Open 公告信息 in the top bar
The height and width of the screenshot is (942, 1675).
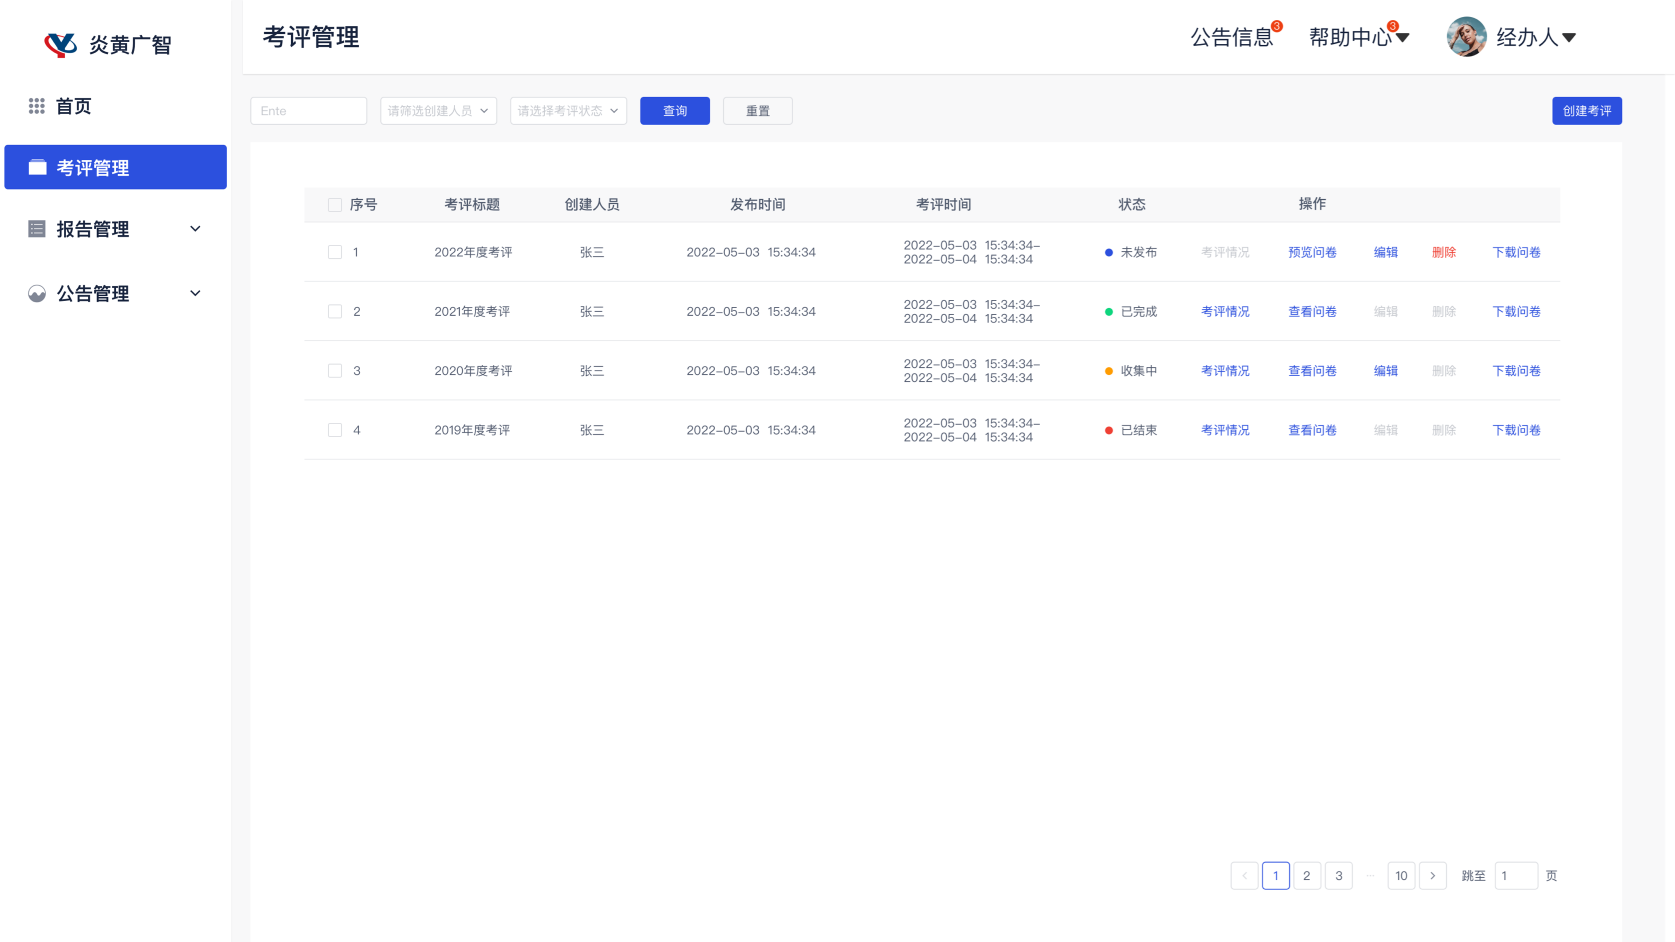(1232, 38)
